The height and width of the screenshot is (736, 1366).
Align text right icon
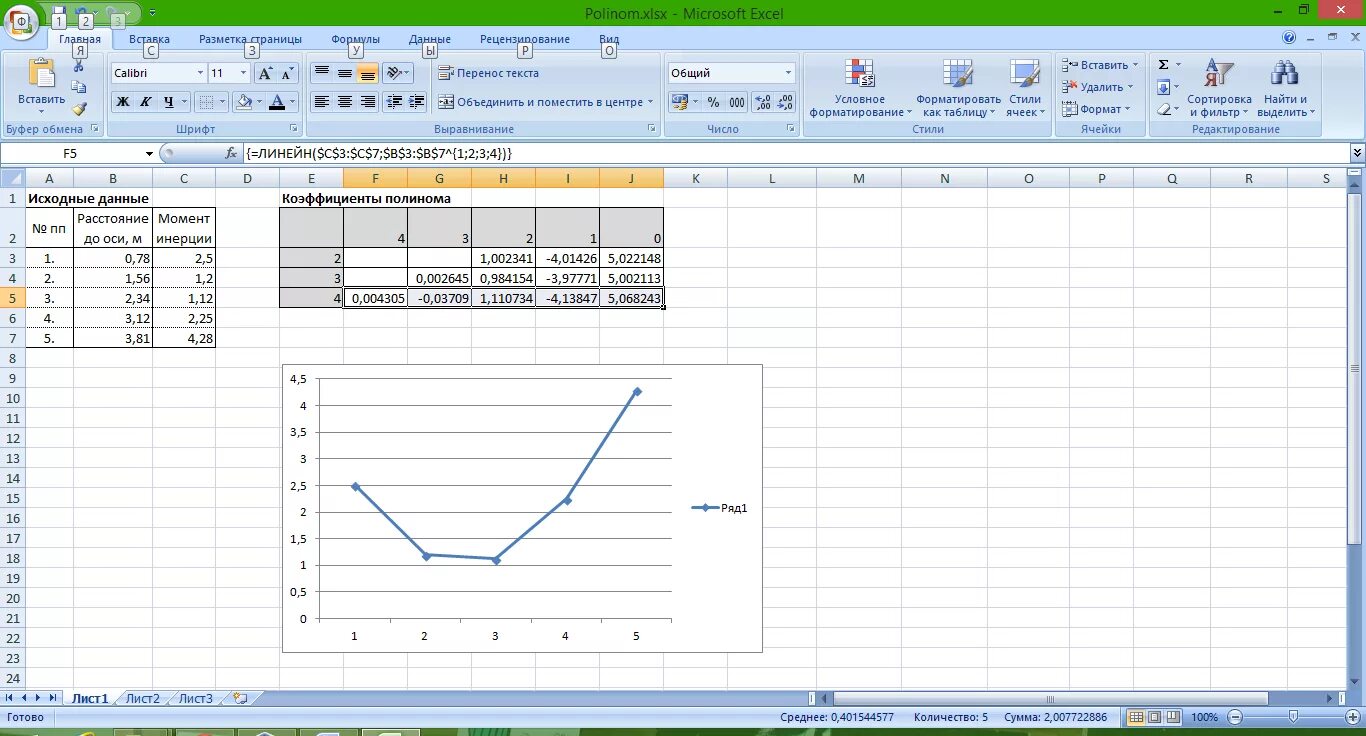pos(367,102)
